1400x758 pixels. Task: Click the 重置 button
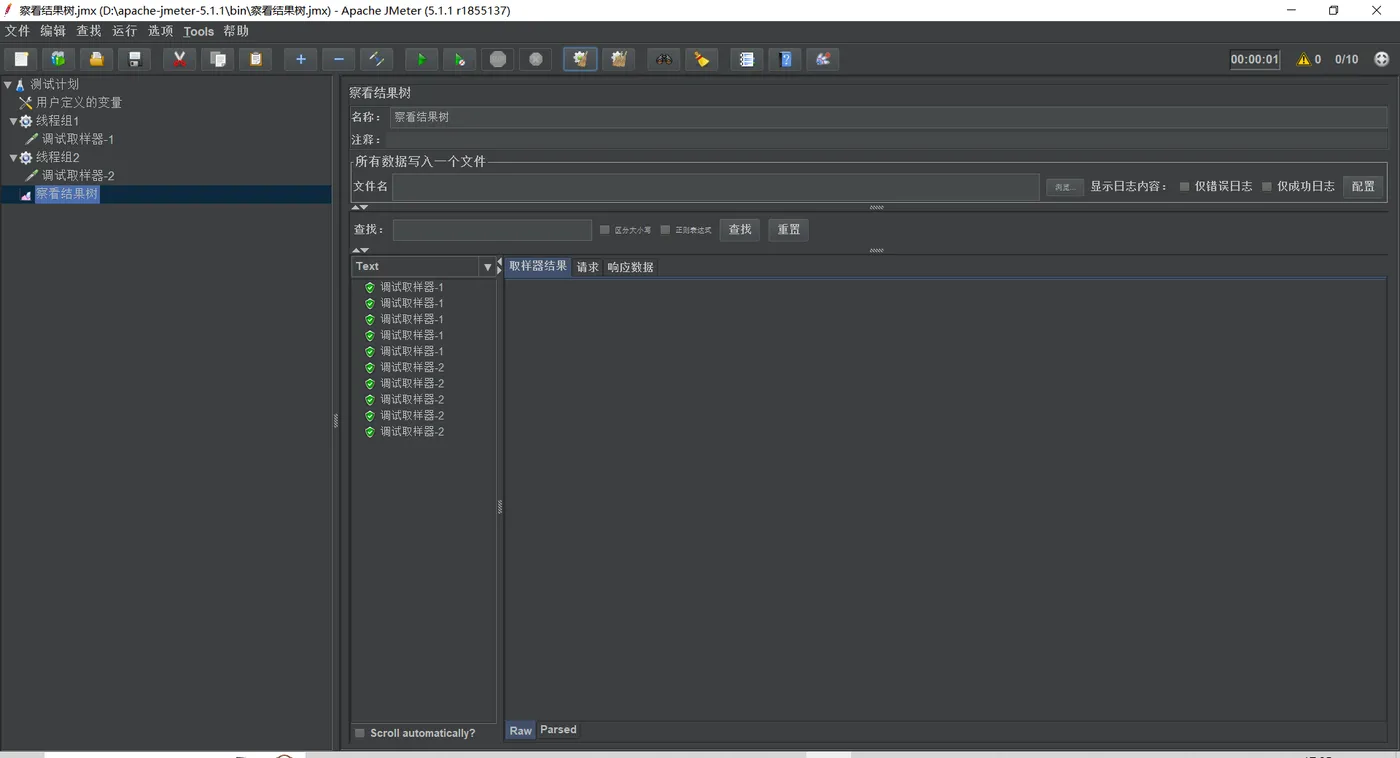pos(789,230)
